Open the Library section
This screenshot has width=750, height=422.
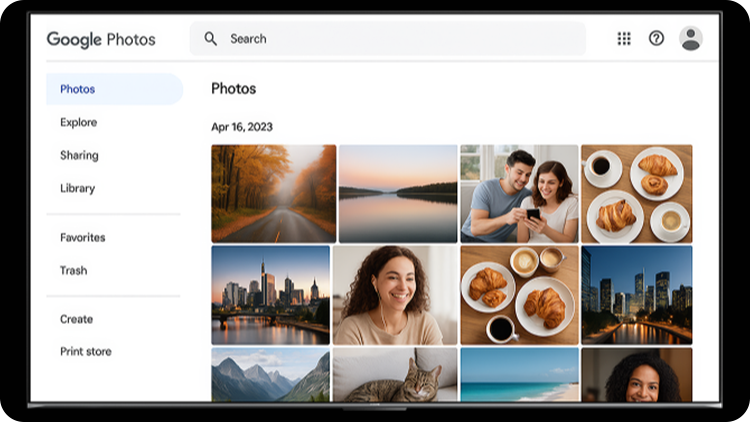coord(78,188)
